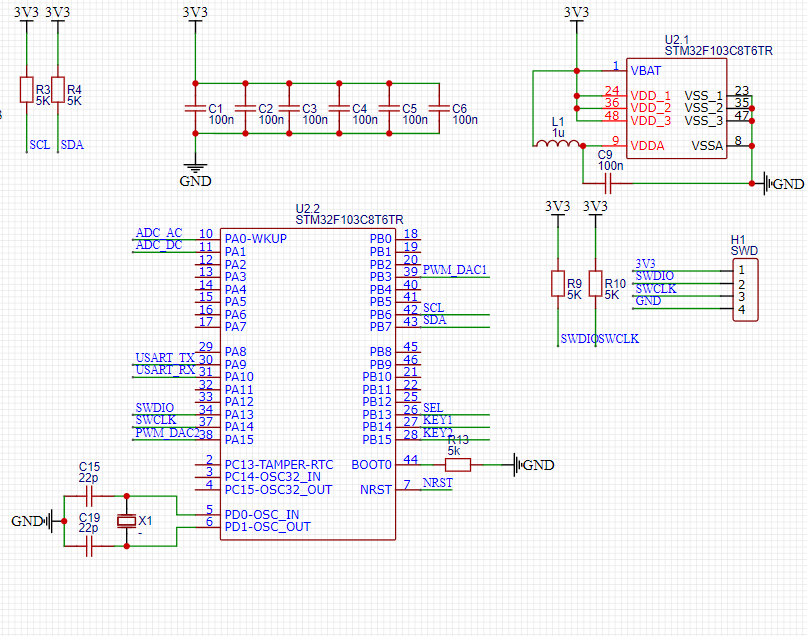Click pull-up resistor R10

pos(596,284)
